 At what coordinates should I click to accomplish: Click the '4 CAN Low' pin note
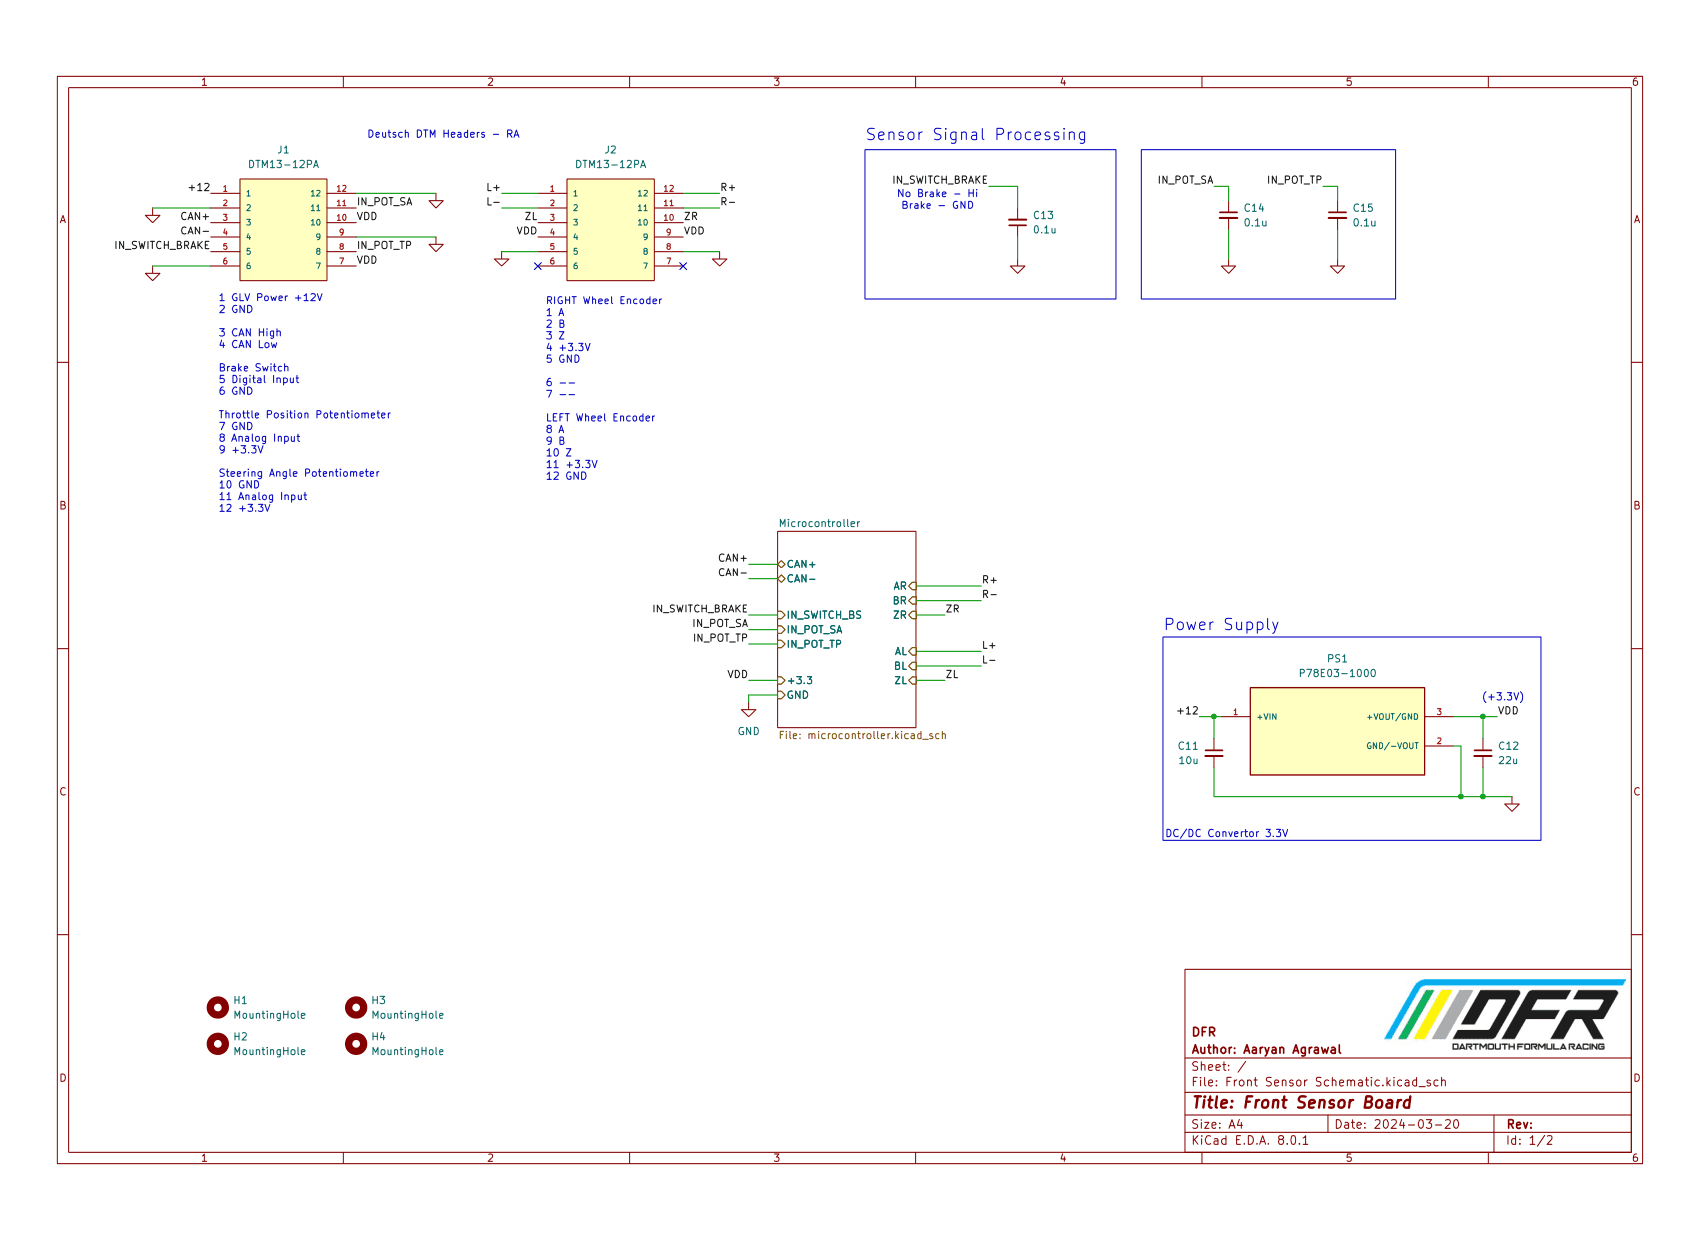pos(248,344)
